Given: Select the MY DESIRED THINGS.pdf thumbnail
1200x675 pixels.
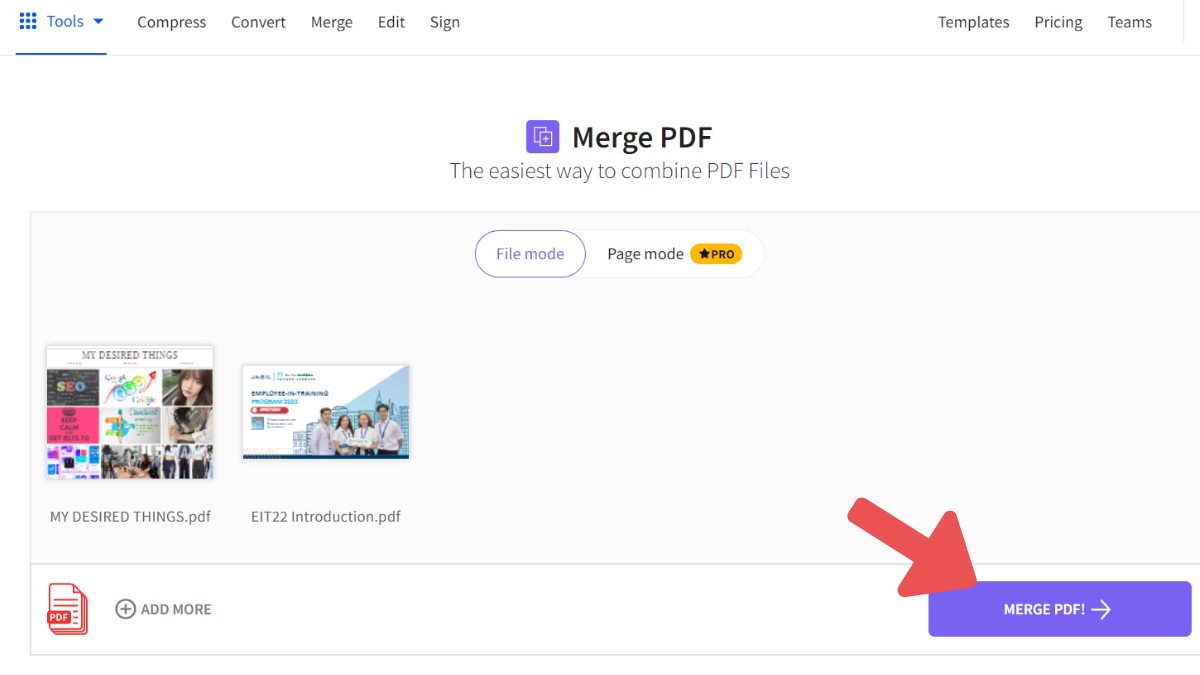Looking at the screenshot, I should [x=129, y=412].
